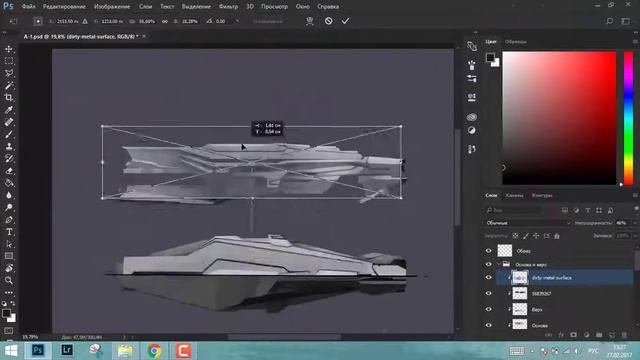Hide the Основа layer
Viewport: 640px width, 360px height.
[489, 325]
